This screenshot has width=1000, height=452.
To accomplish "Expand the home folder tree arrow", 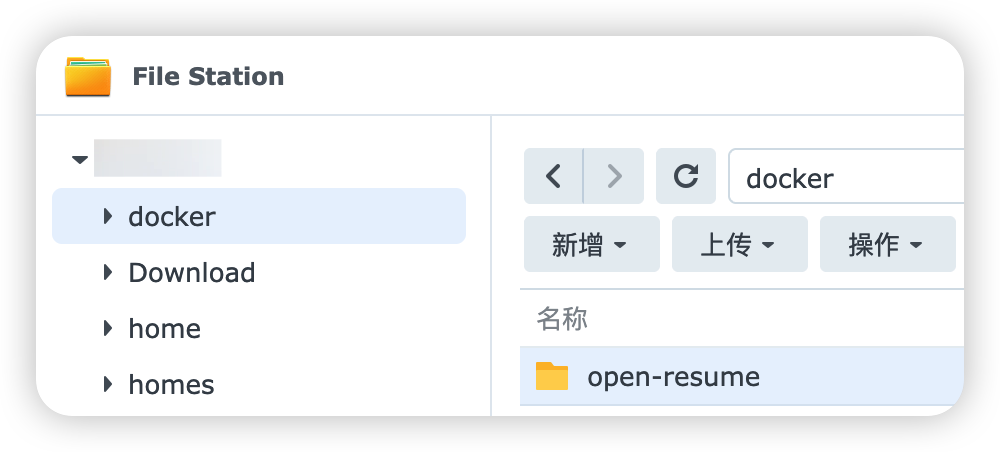I will (x=108, y=328).
